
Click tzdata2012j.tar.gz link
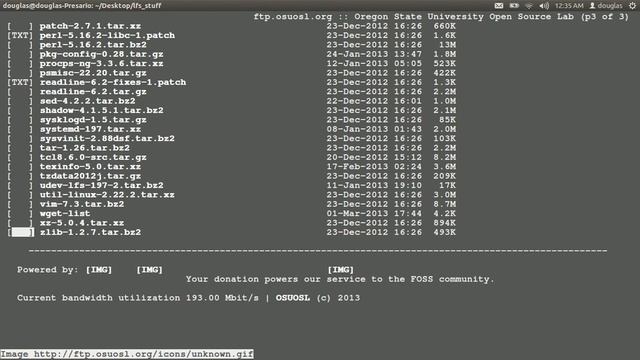[90, 176]
